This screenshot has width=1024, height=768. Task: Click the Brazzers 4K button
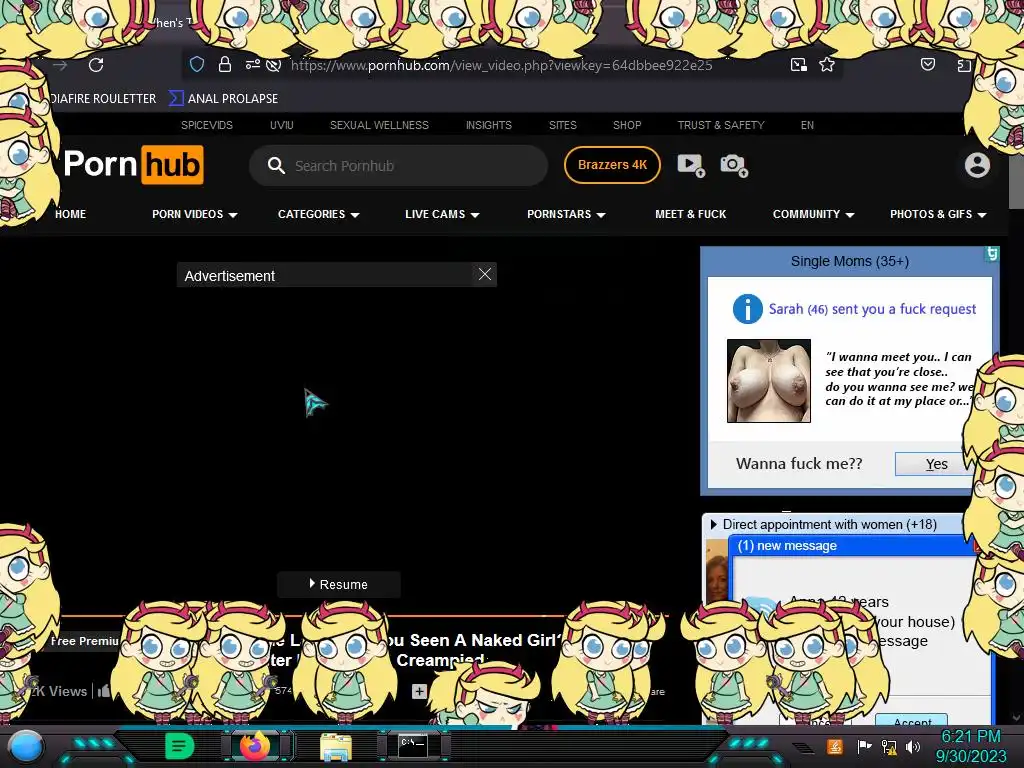click(612, 165)
